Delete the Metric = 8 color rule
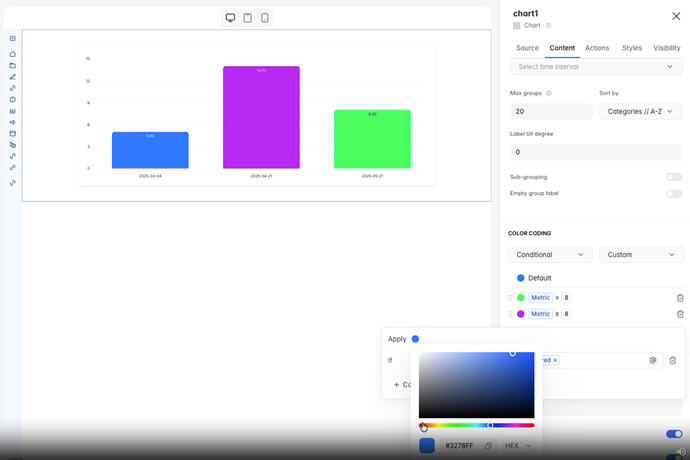This screenshot has height=460, width=690. click(x=680, y=298)
